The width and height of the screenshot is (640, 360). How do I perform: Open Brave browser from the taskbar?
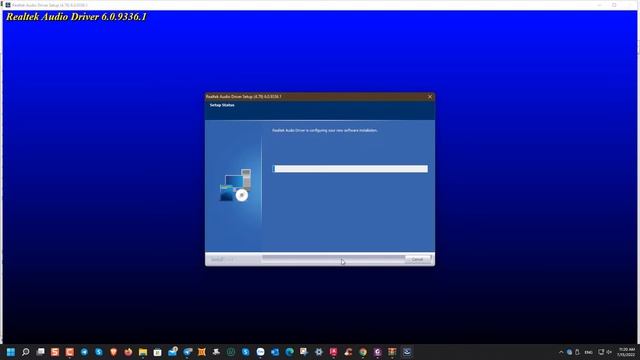pyautogui.click(x=113, y=352)
